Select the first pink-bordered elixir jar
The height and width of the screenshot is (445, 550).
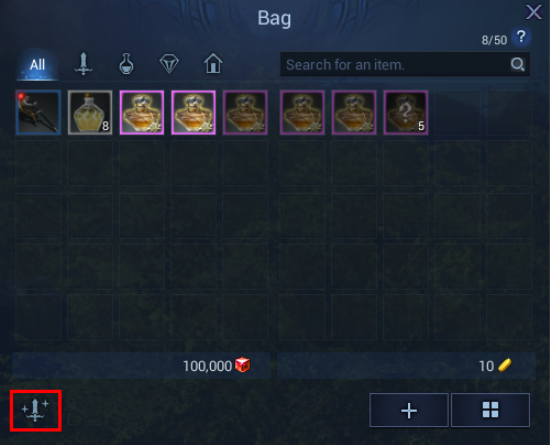click(142, 113)
